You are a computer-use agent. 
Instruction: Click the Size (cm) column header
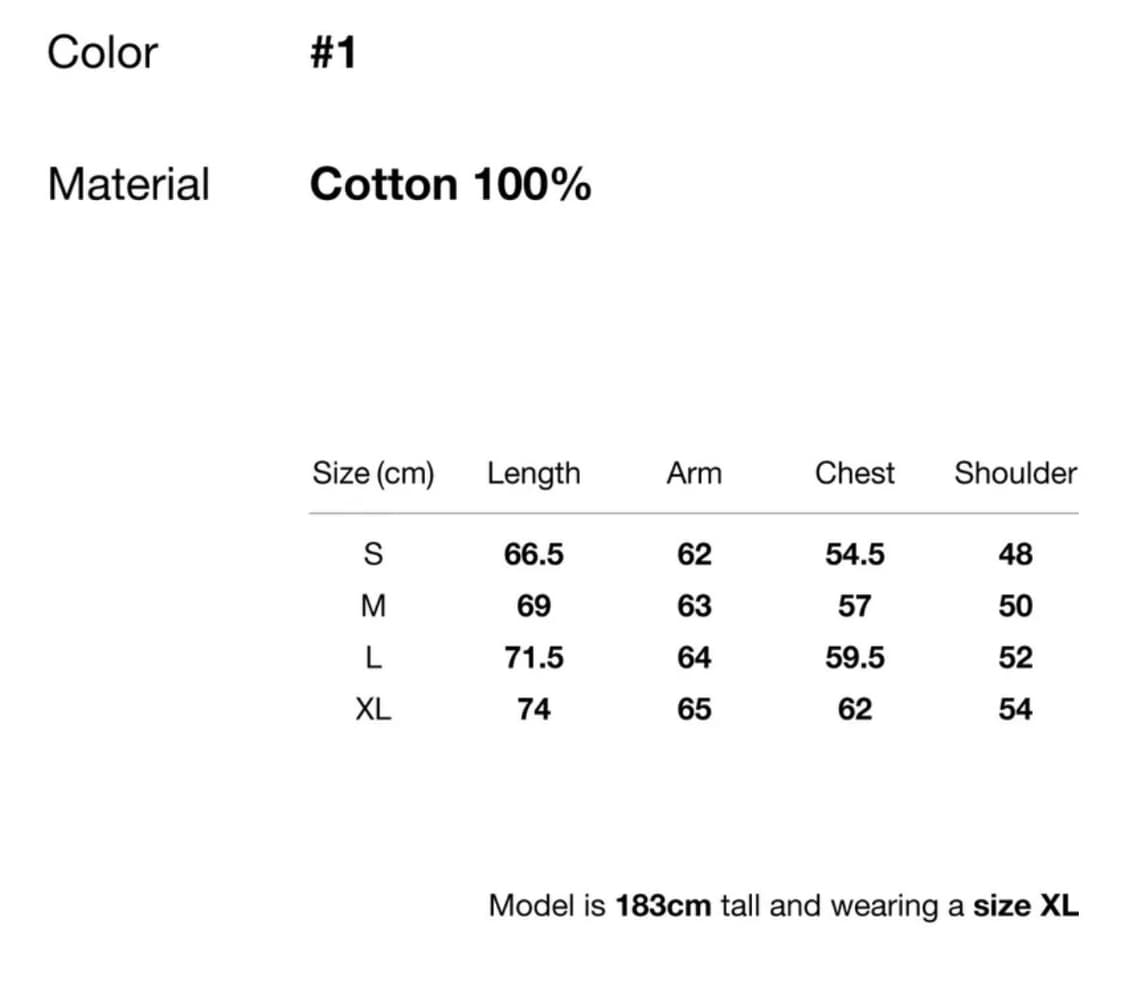coord(373,473)
